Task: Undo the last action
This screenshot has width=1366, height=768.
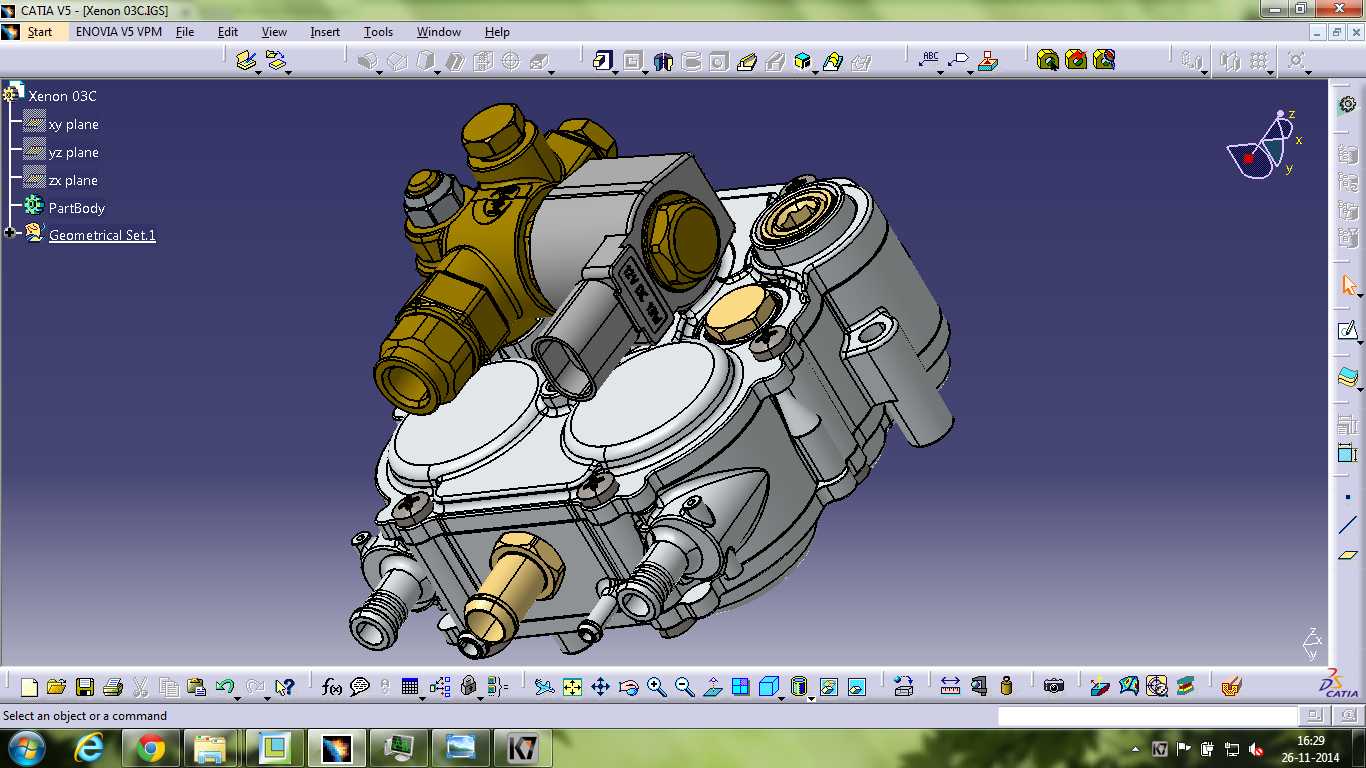Action: 225,686
